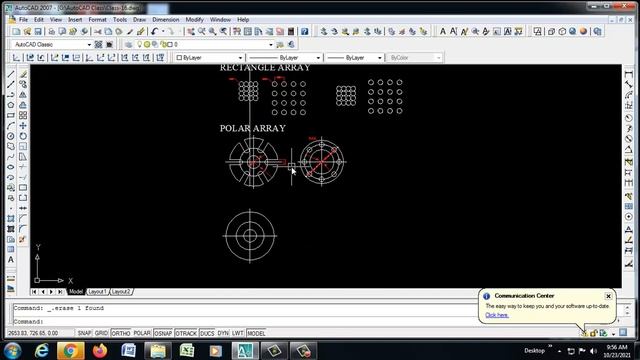The height and width of the screenshot is (360, 640).
Task: Click the Plot (print) icon
Action: [51, 31]
